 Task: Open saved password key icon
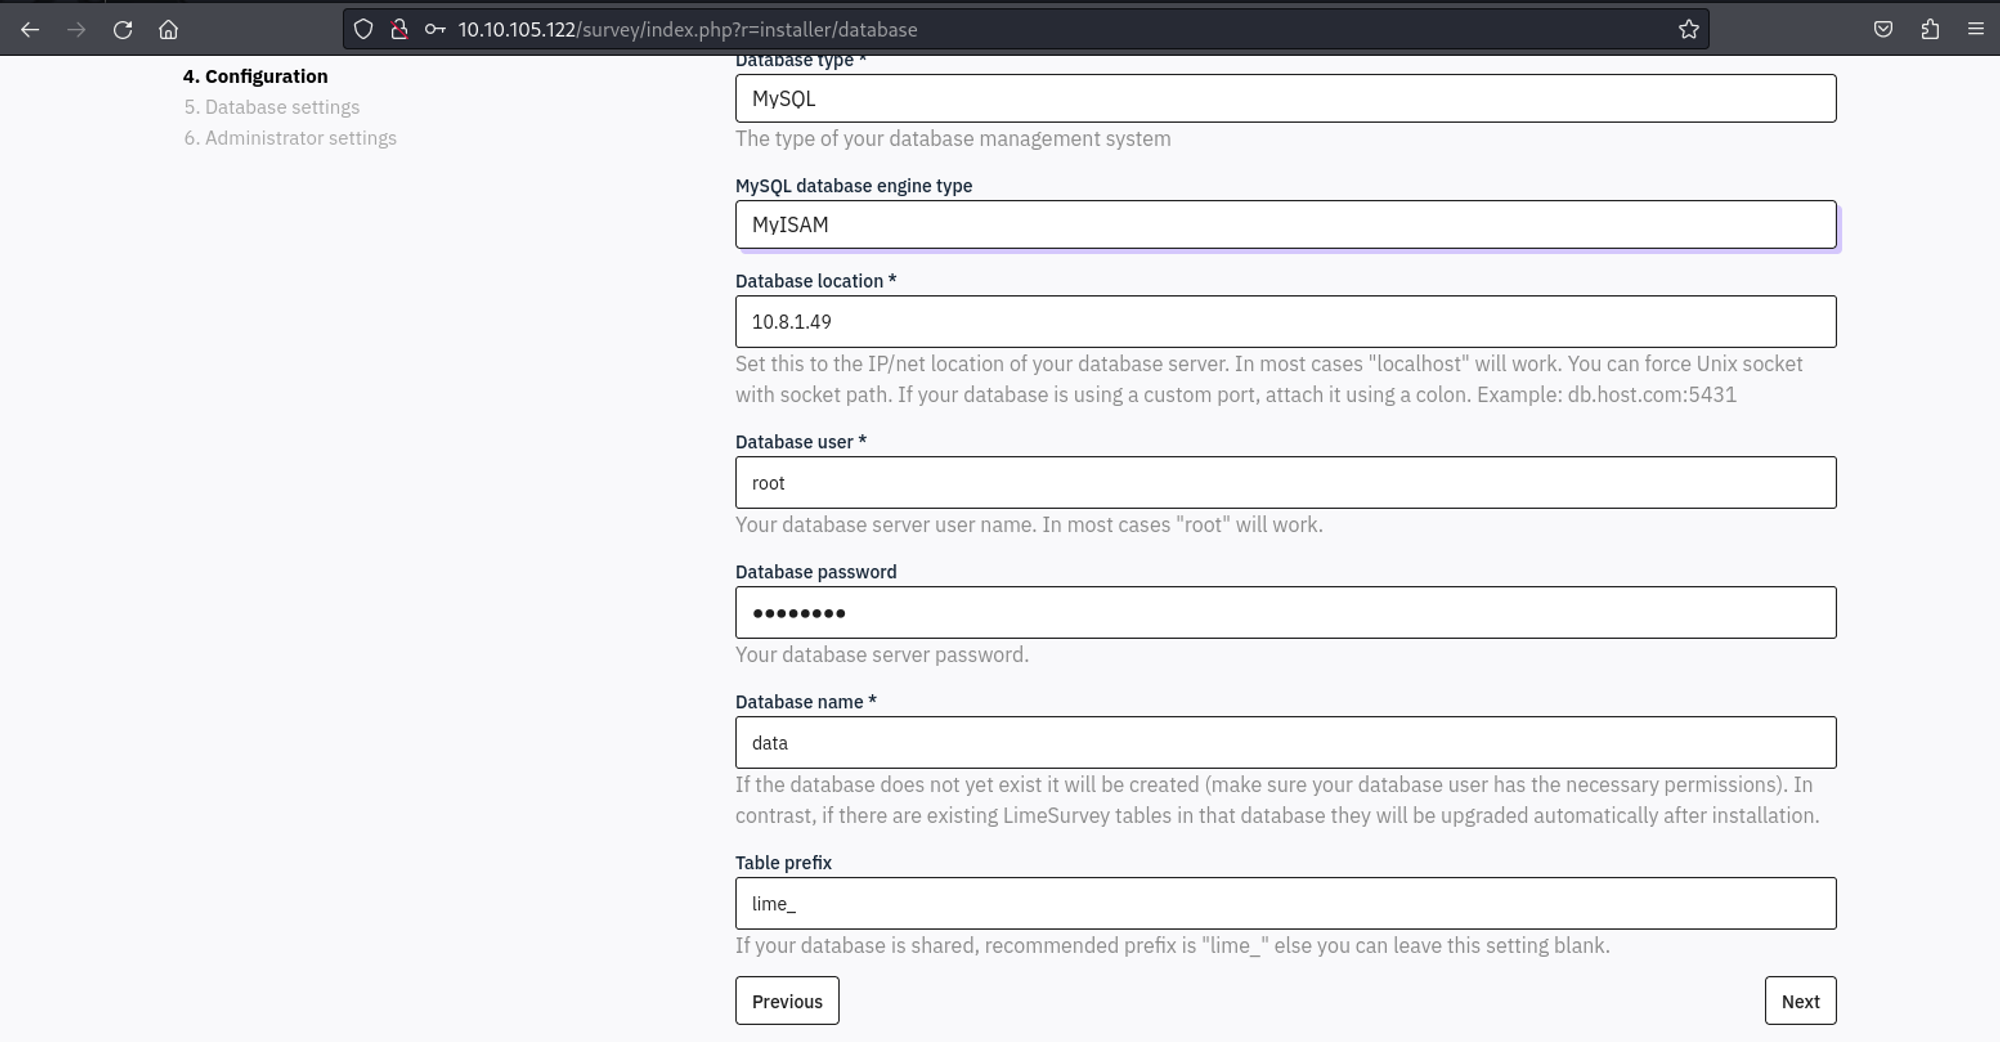[435, 30]
